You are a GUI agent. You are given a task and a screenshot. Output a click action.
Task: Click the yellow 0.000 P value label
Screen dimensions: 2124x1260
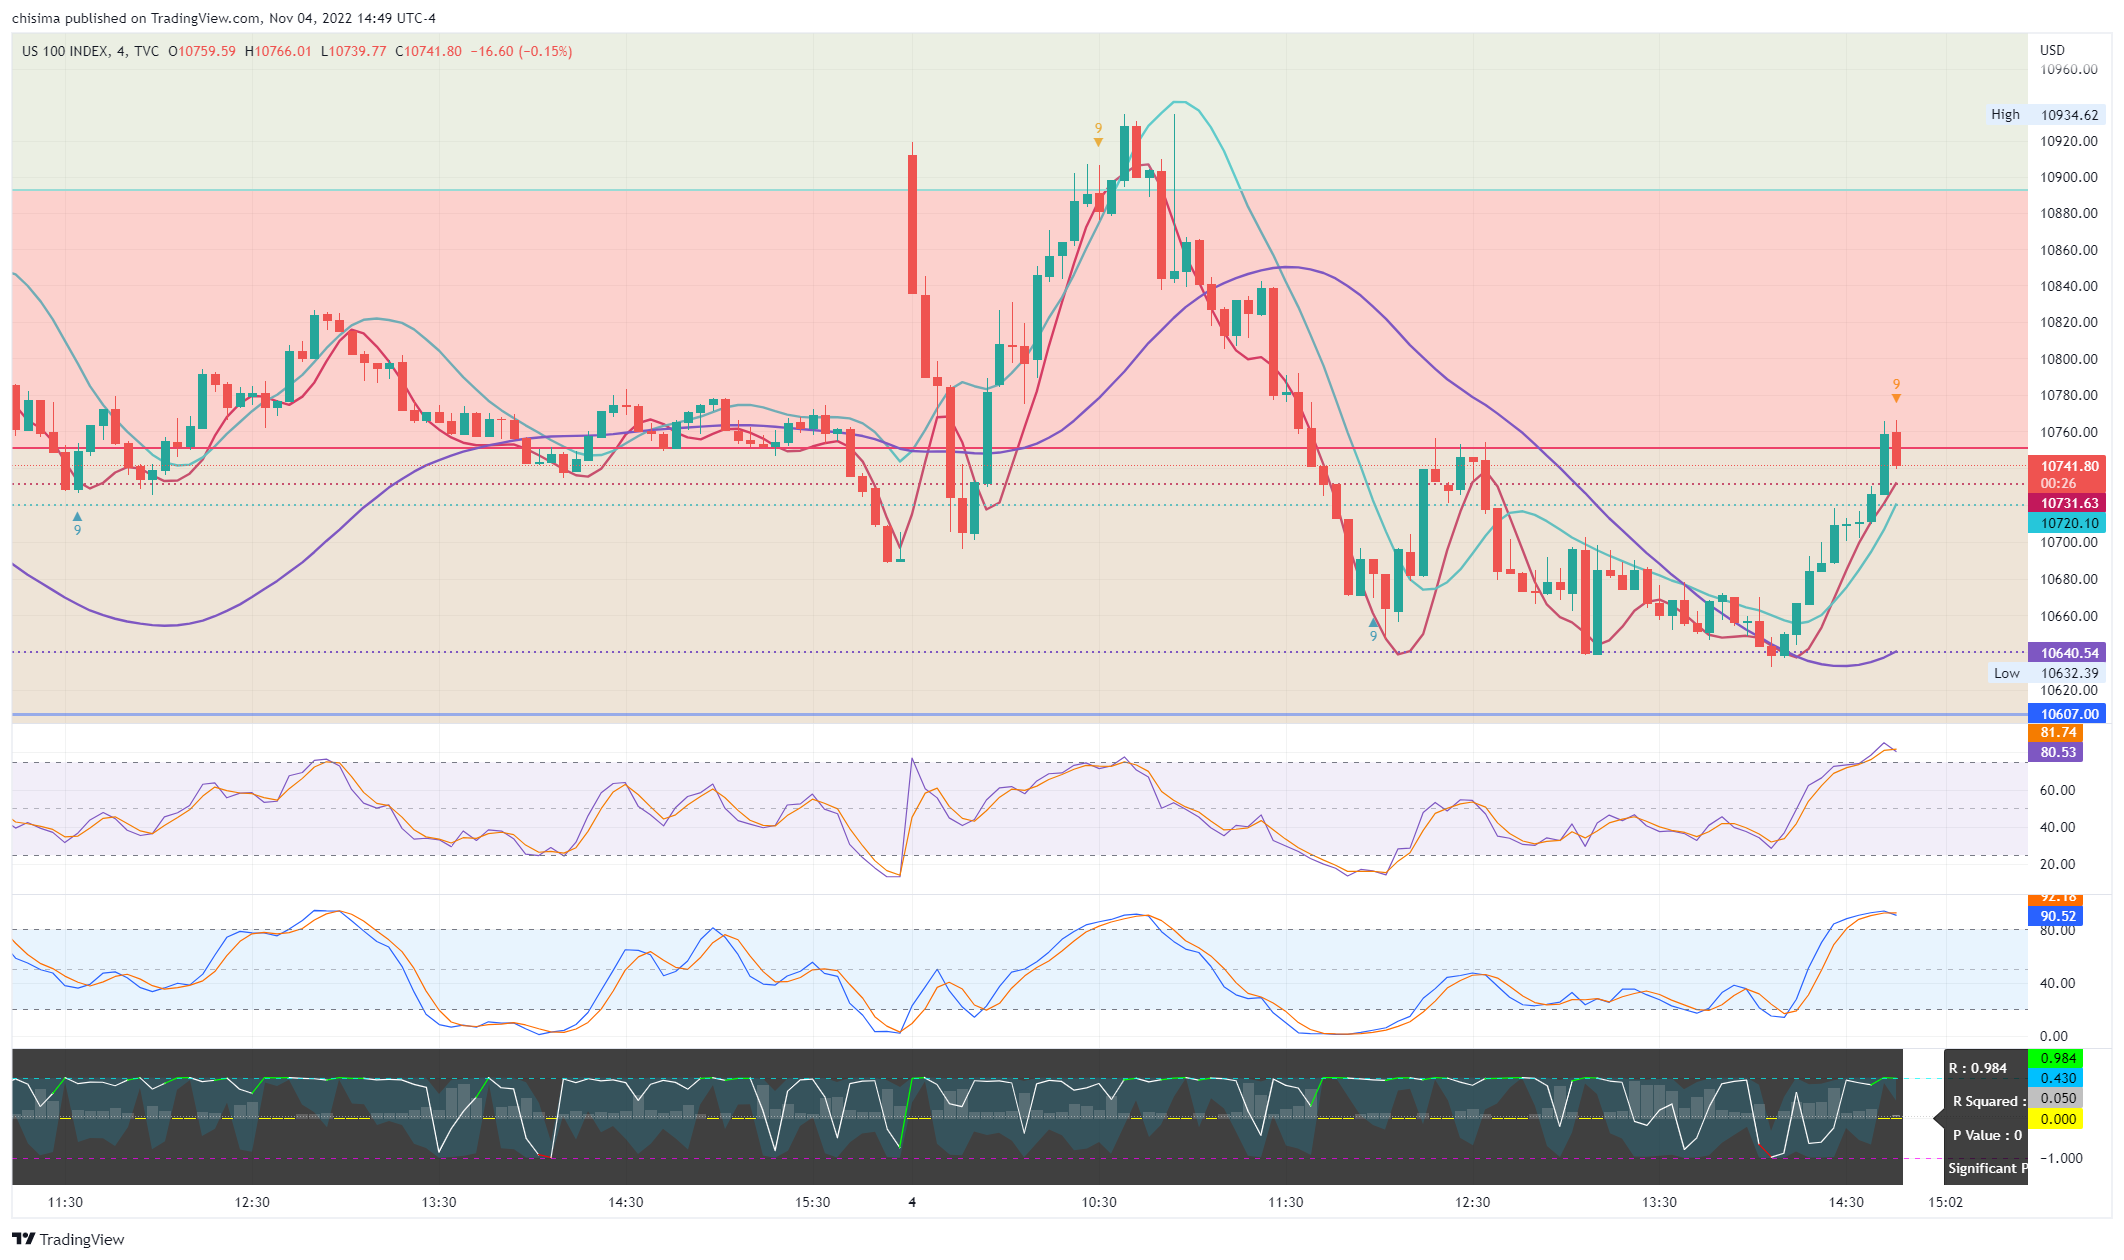[2057, 1119]
